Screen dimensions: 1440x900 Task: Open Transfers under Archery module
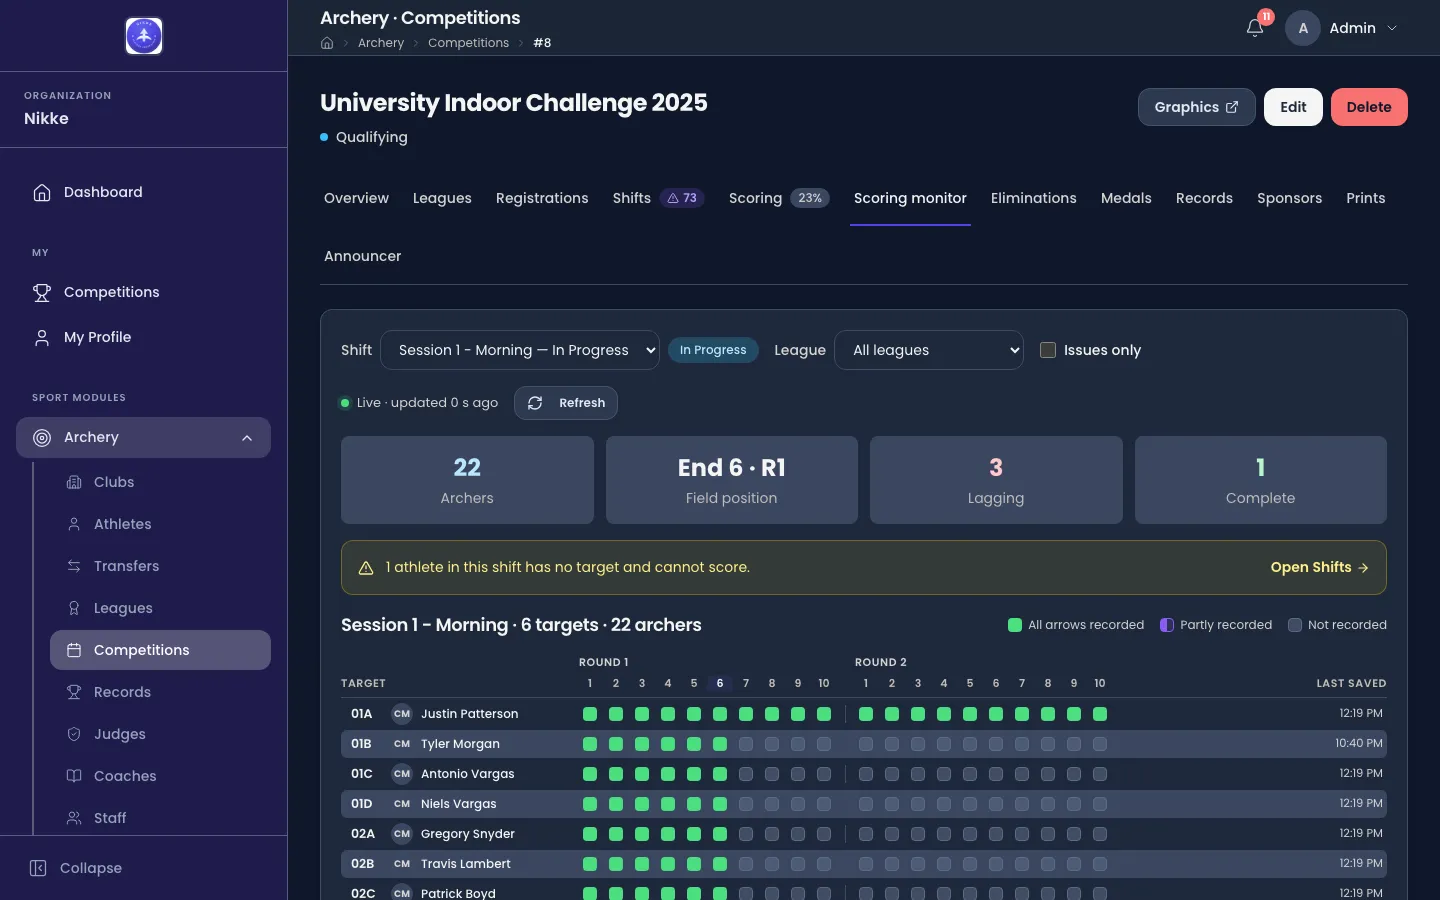(x=160, y=566)
